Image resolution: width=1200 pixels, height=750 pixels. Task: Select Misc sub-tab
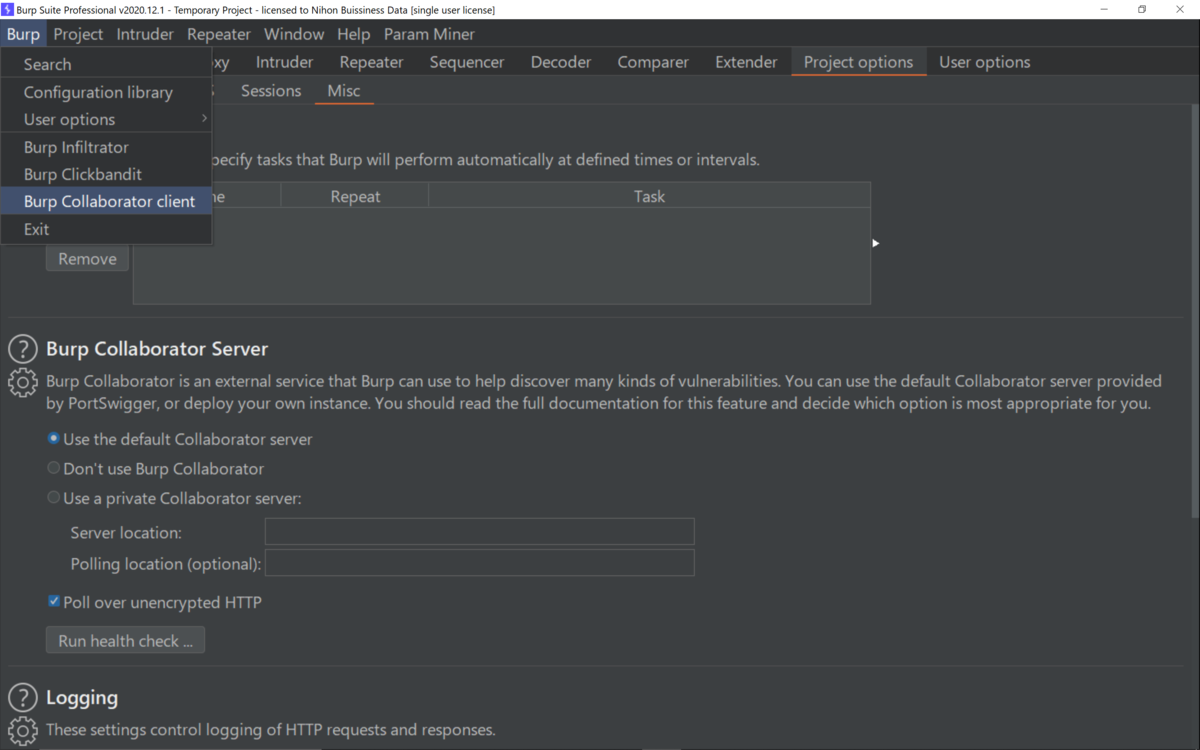click(344, 91)
